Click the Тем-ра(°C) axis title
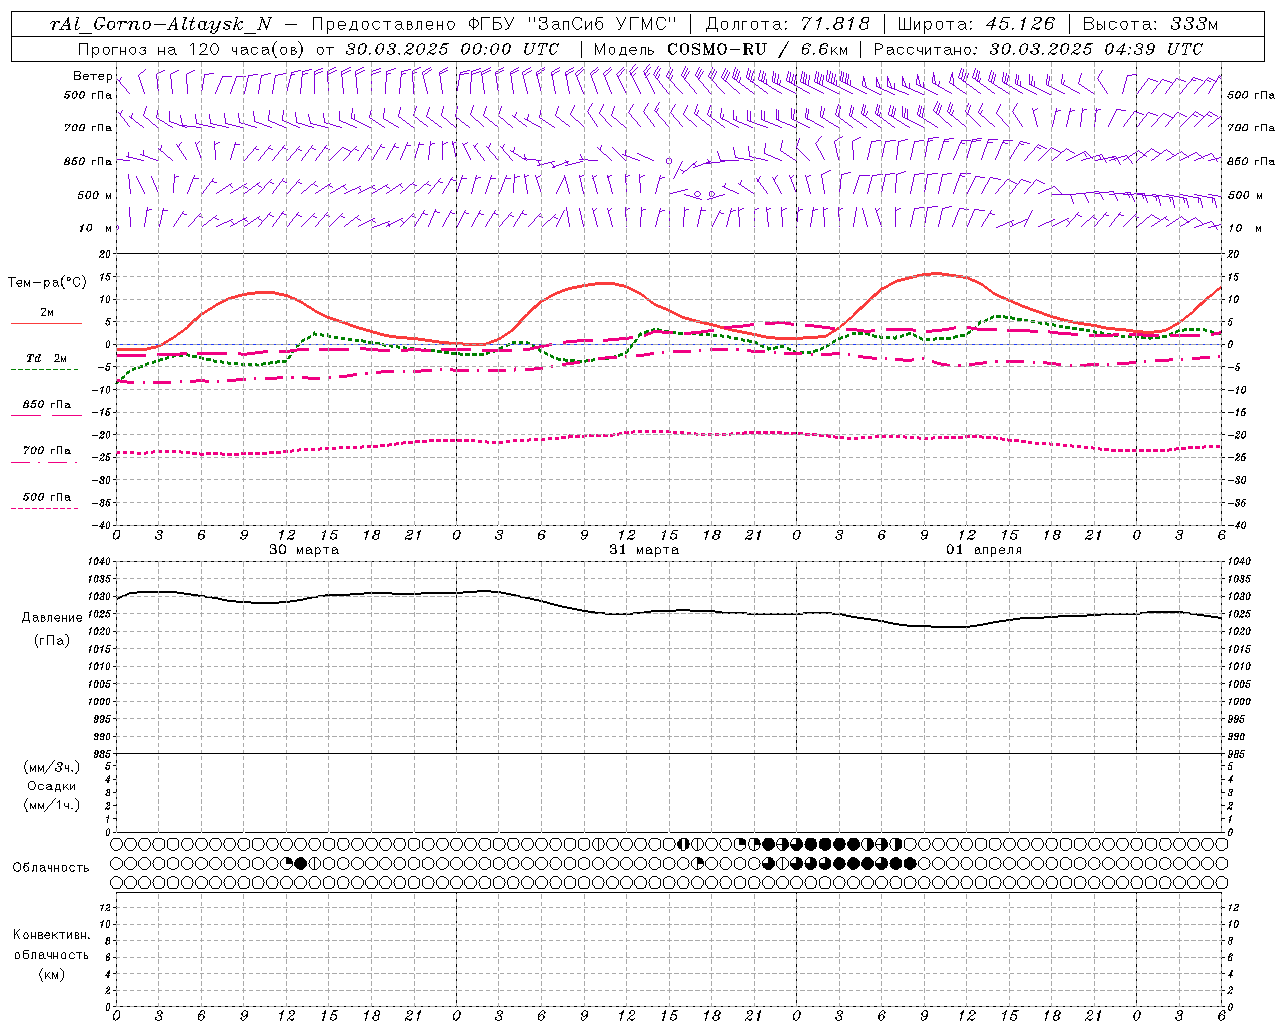Screen dimensions: 1280x1024 click(x=47, y=283)
